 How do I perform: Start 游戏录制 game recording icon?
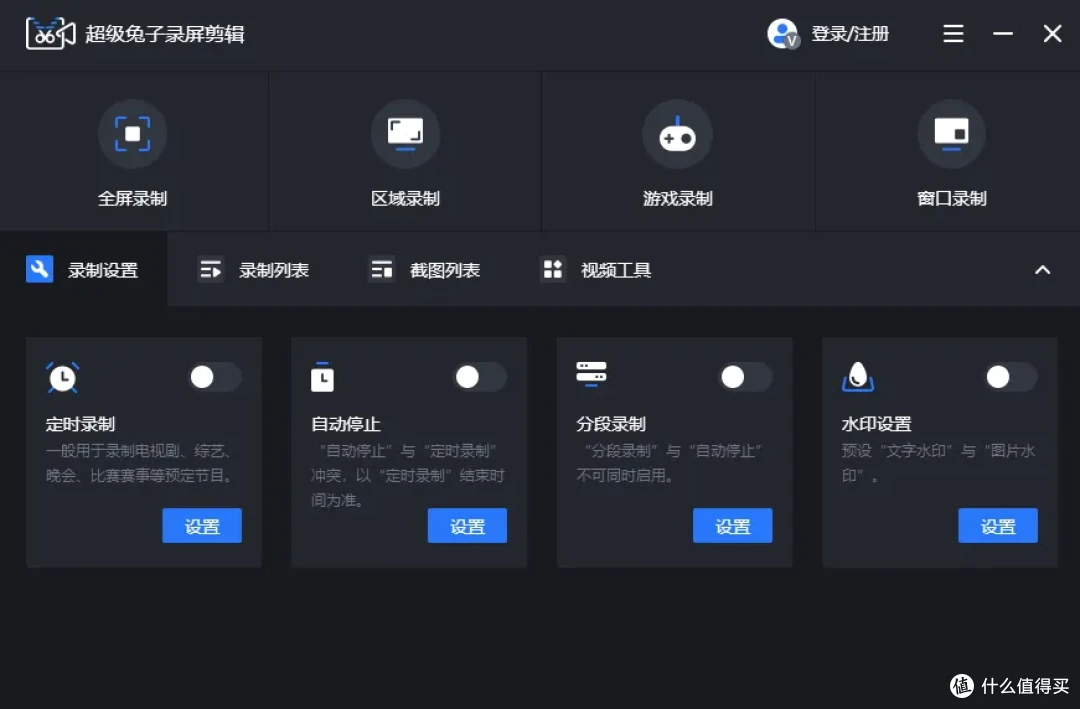pyautogui.click(x=678, y=134)
